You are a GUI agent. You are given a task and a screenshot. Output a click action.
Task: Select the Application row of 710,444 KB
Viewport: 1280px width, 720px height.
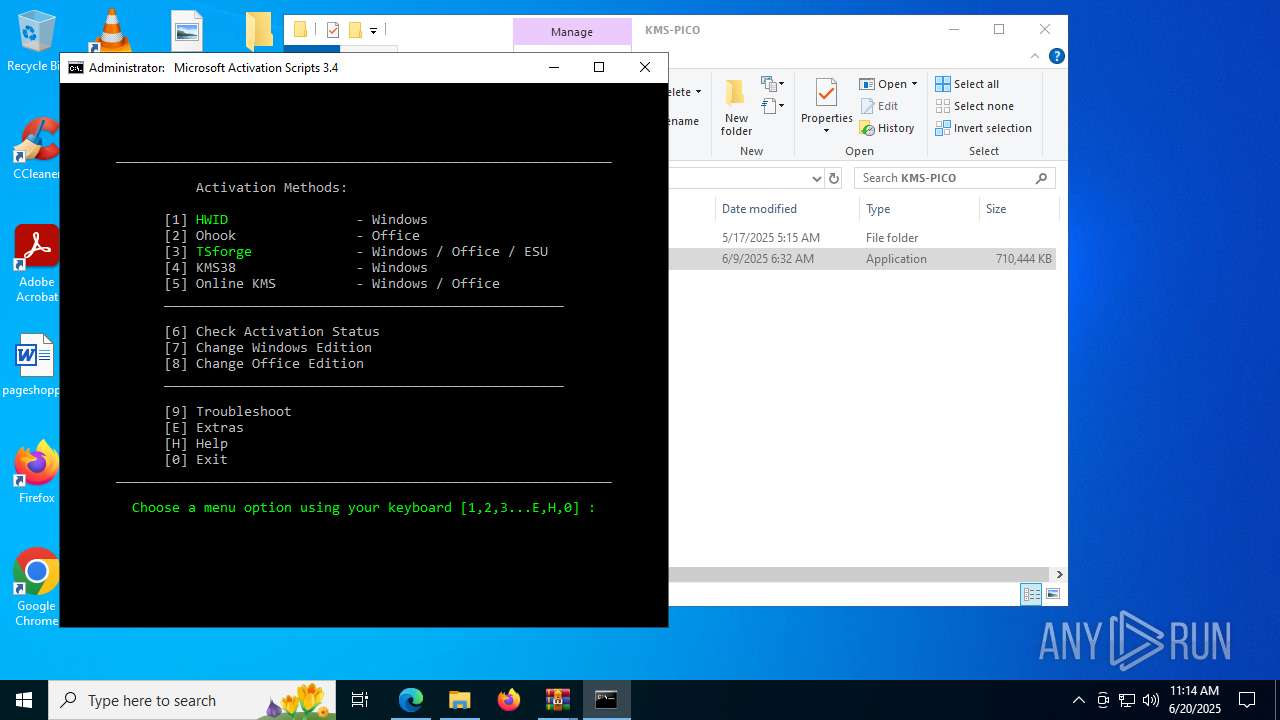[862, 259]
